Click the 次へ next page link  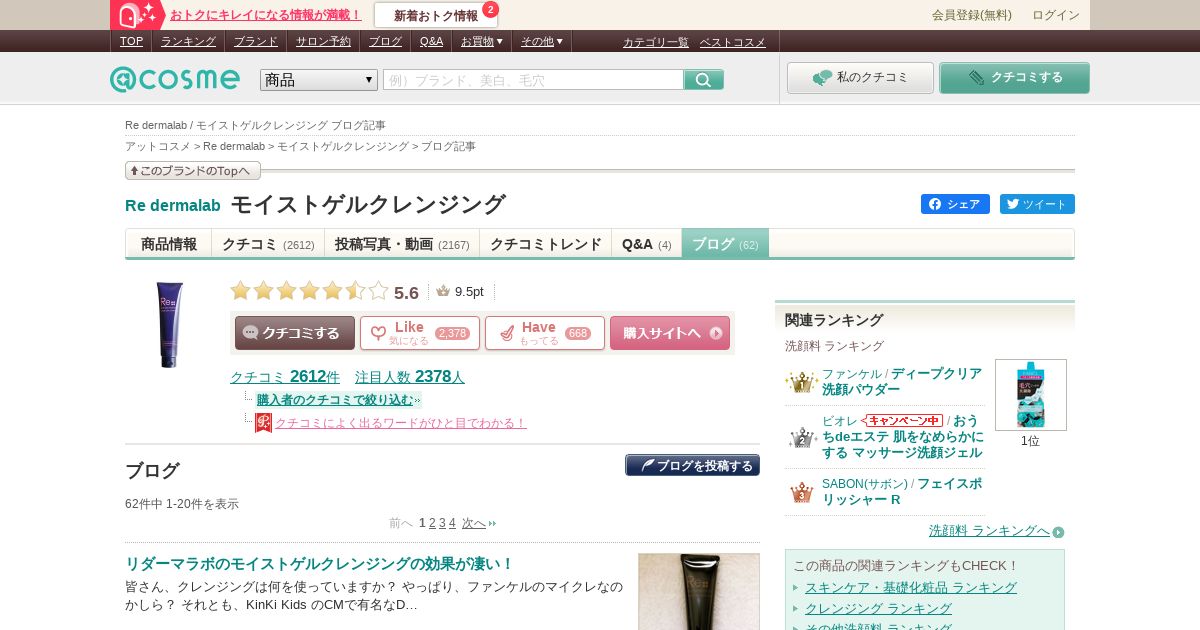tap(474, 523)
